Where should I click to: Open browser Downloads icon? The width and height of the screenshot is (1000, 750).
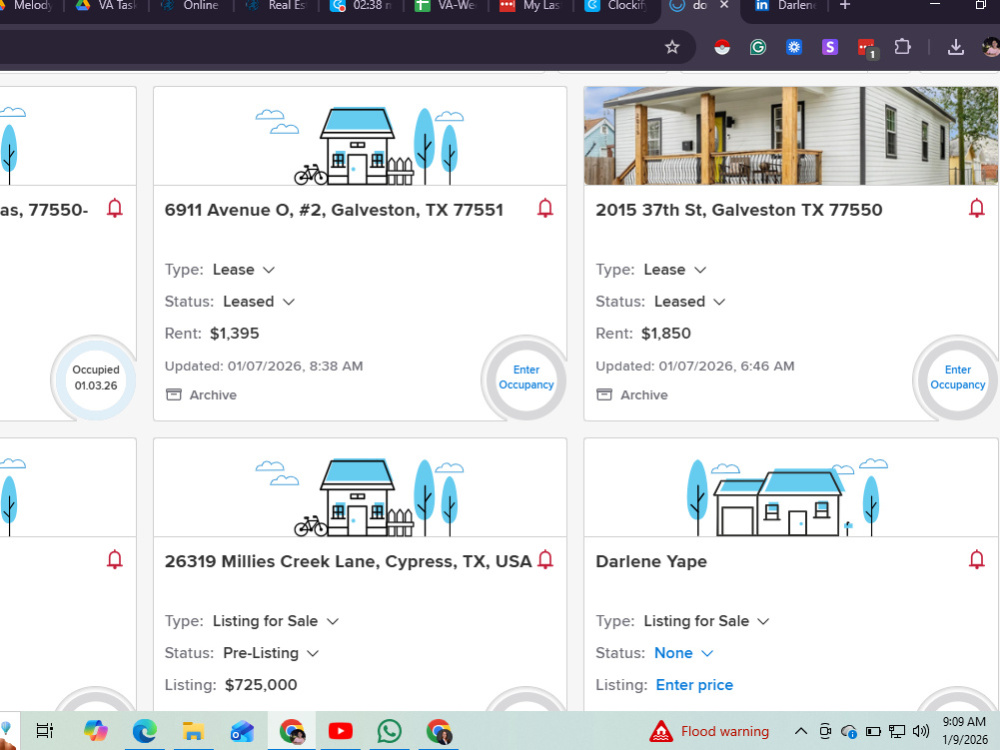tap(955, 47)
